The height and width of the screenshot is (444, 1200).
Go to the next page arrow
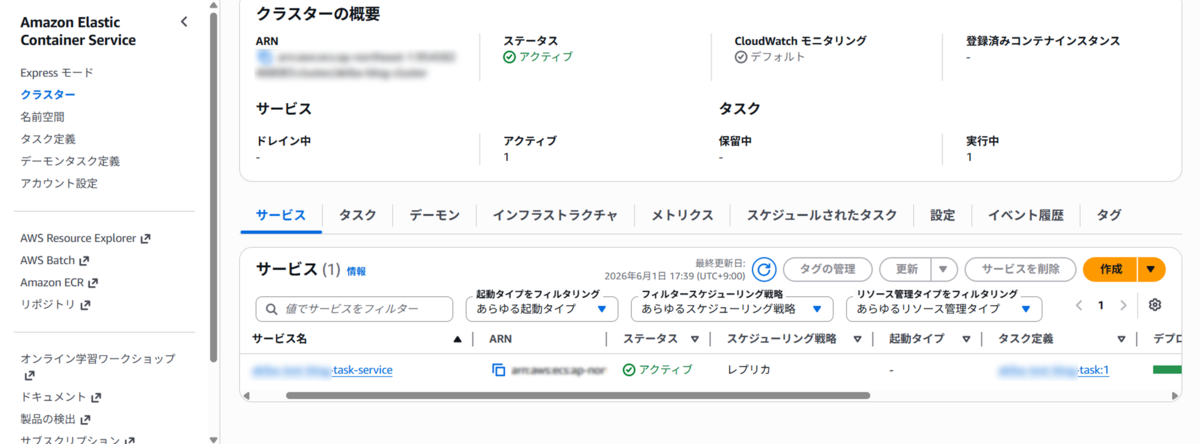pyautogui.click(x=1123, y=305)
